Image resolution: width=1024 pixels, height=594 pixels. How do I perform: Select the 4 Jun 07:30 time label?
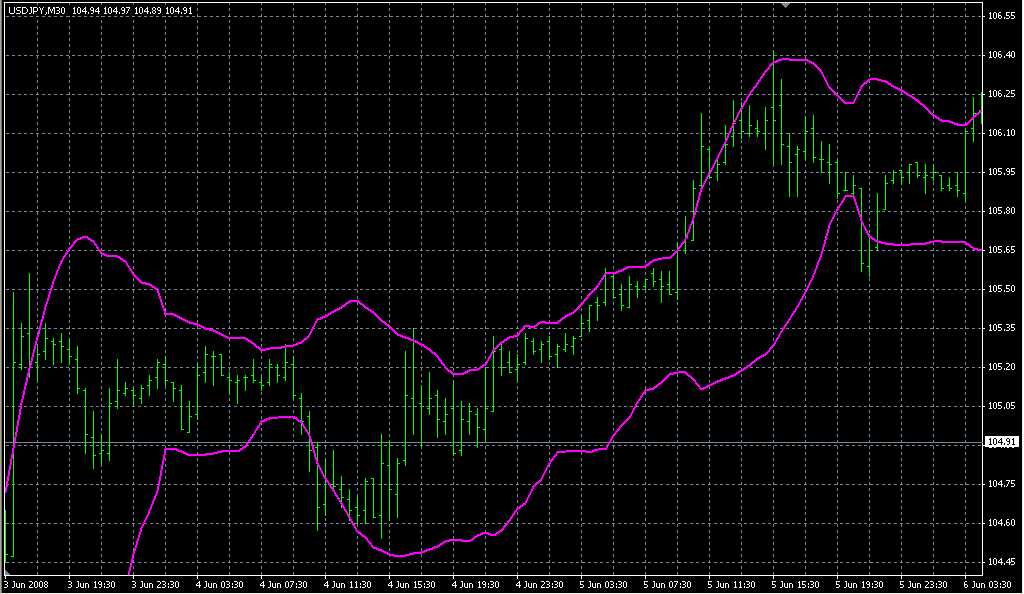(x=283, y=584)
